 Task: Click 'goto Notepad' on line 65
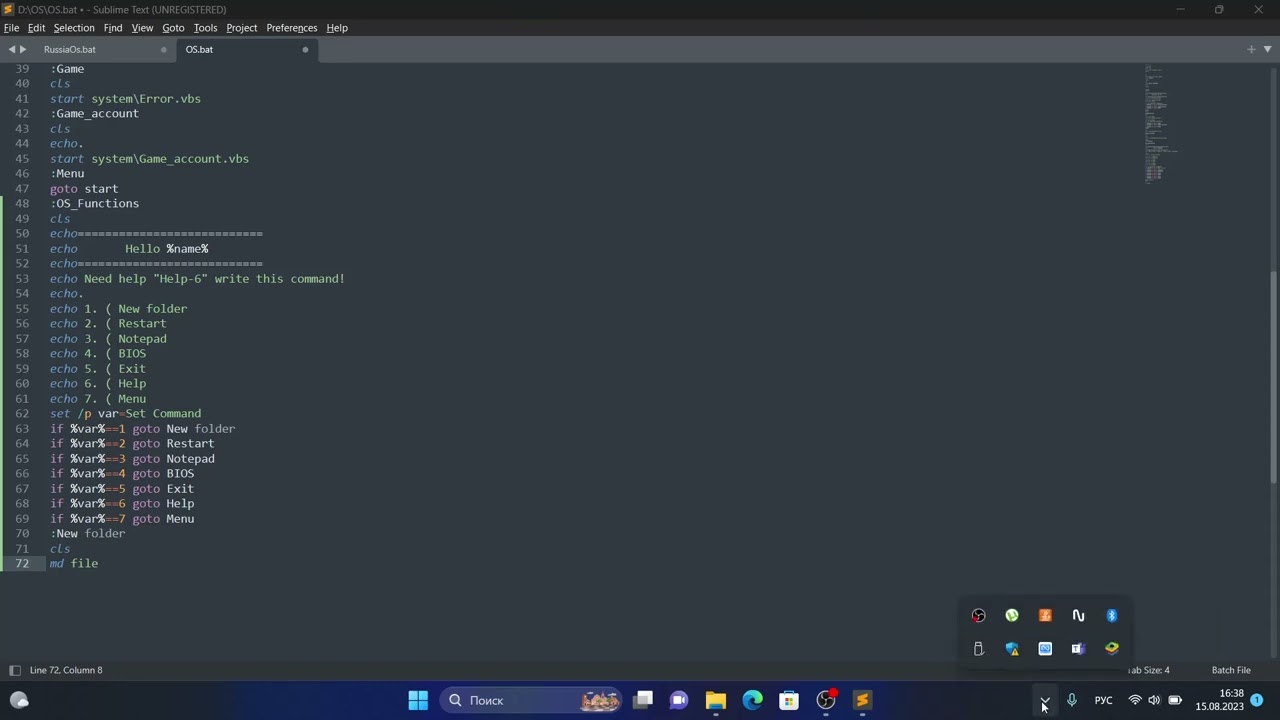[173, 458]
